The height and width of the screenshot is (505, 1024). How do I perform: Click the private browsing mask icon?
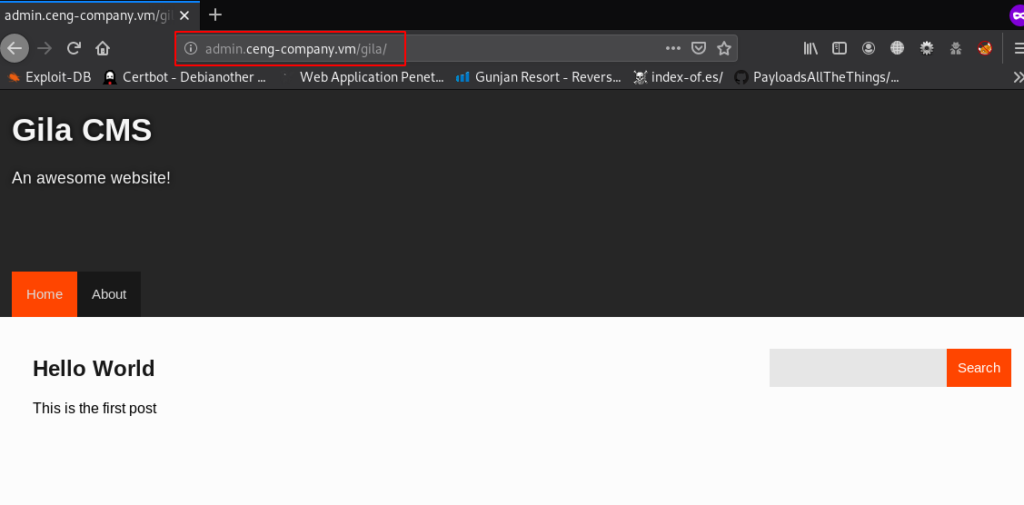pos(1017,15)
